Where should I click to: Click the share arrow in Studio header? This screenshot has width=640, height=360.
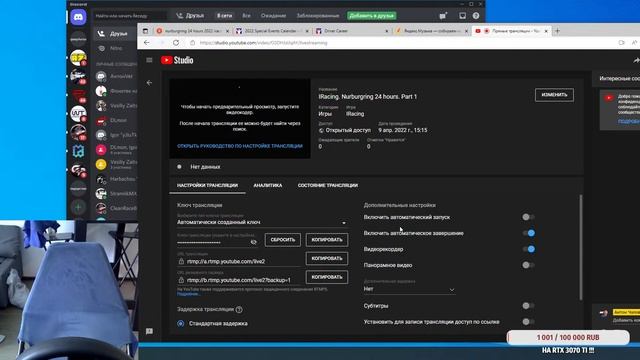(x=636, y=60)
